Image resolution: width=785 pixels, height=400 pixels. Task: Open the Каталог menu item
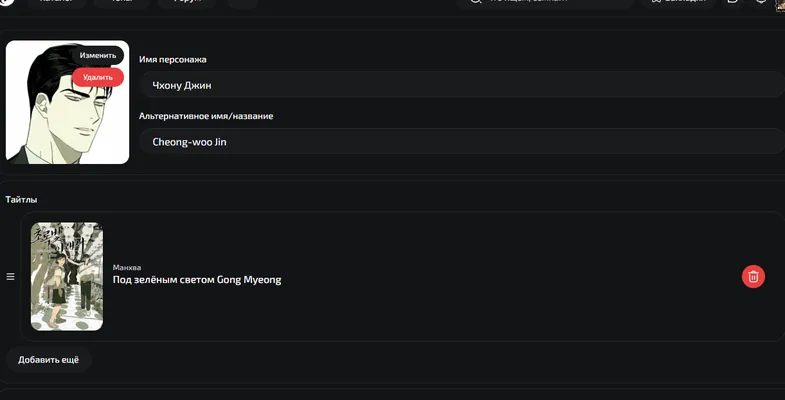click(x=56, y=2)
